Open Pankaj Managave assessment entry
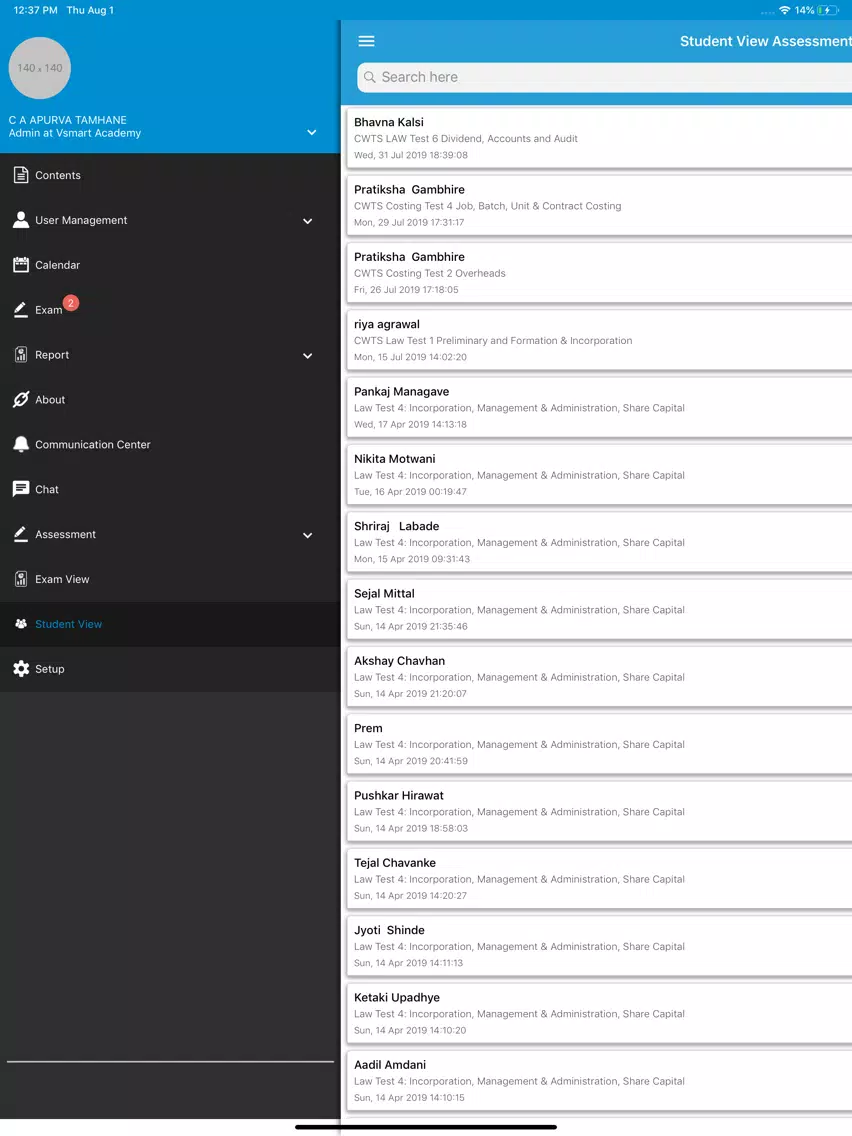 (599, 407)
